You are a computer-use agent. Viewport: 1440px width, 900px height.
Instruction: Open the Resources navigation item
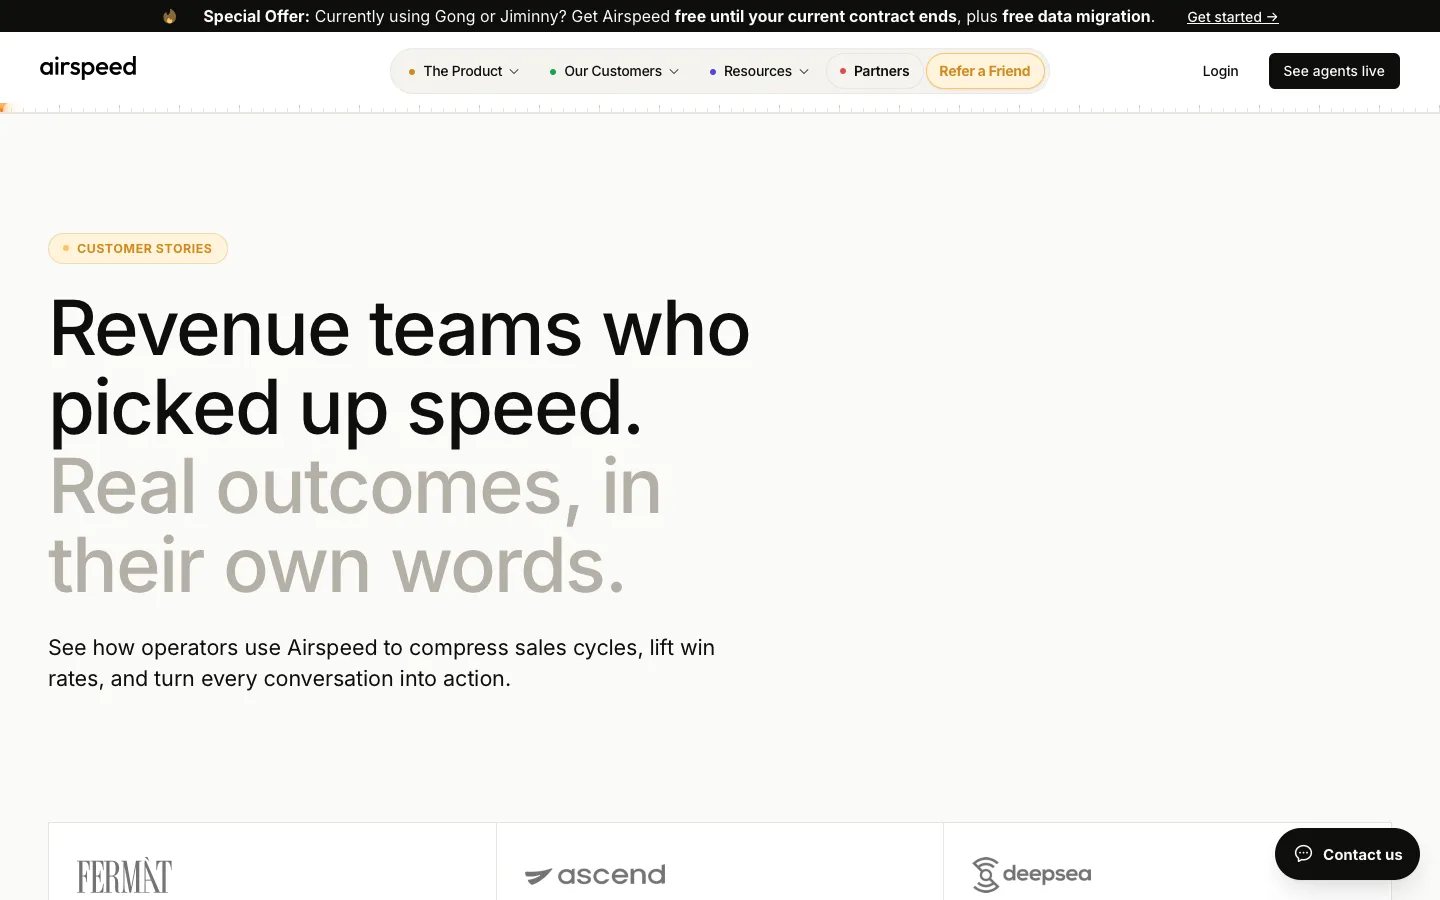click(759, 71)
